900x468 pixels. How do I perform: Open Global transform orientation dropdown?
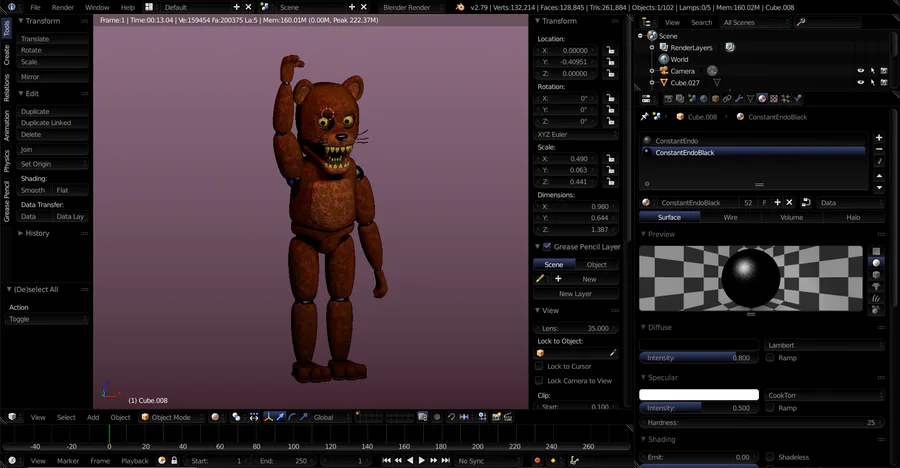[332, 417]
